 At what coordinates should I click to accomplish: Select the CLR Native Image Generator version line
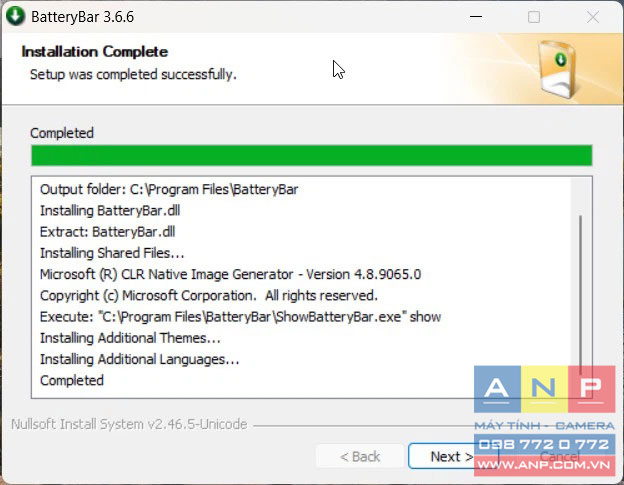point(230,274)
